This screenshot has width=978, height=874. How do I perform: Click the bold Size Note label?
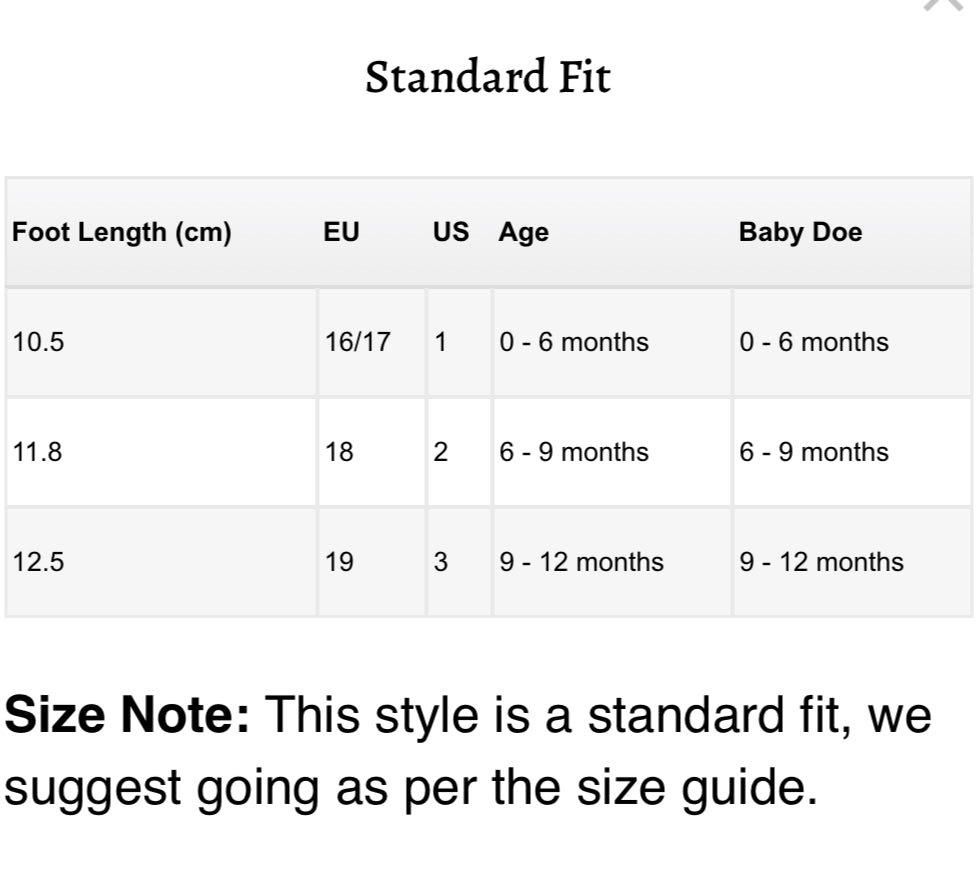(x=127, y=715)
